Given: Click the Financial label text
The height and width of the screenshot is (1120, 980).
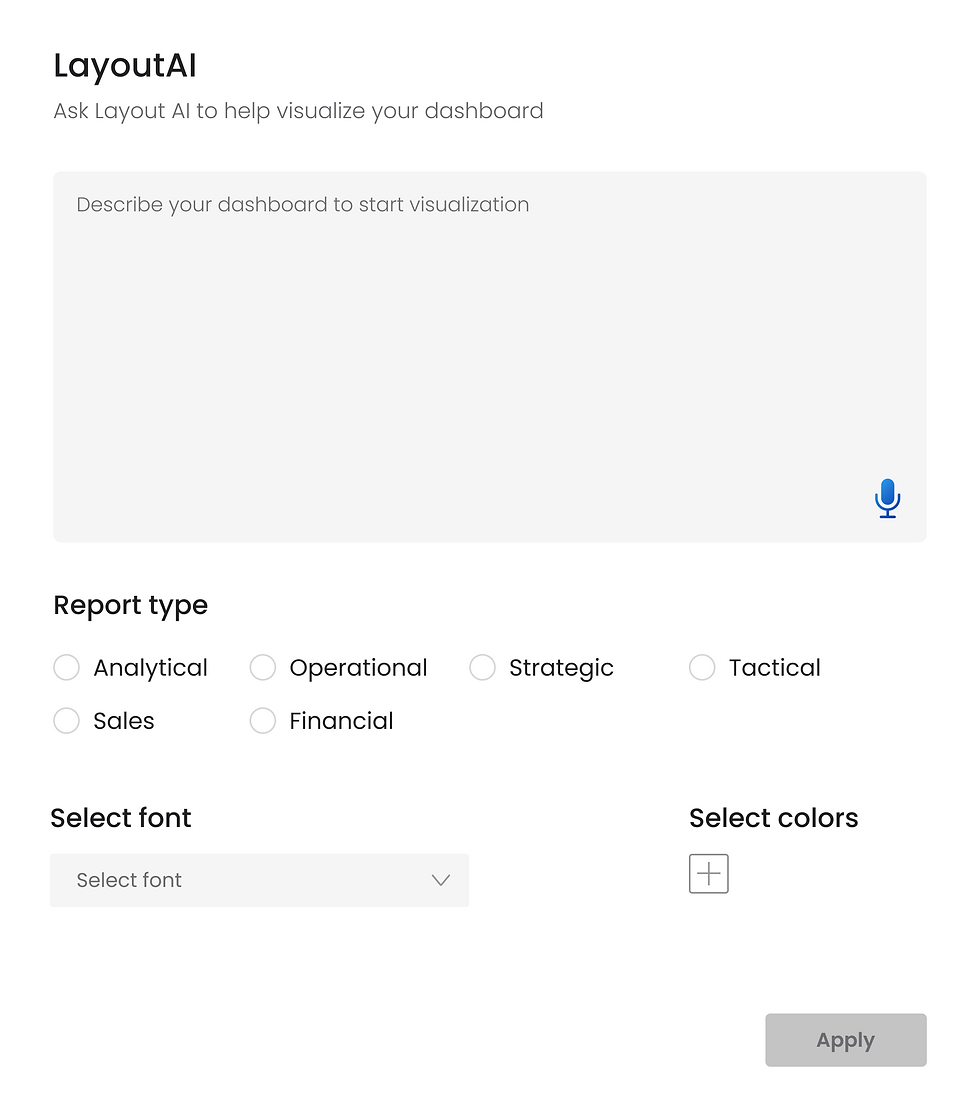Looking at the screenshot, I should point(340,720).
